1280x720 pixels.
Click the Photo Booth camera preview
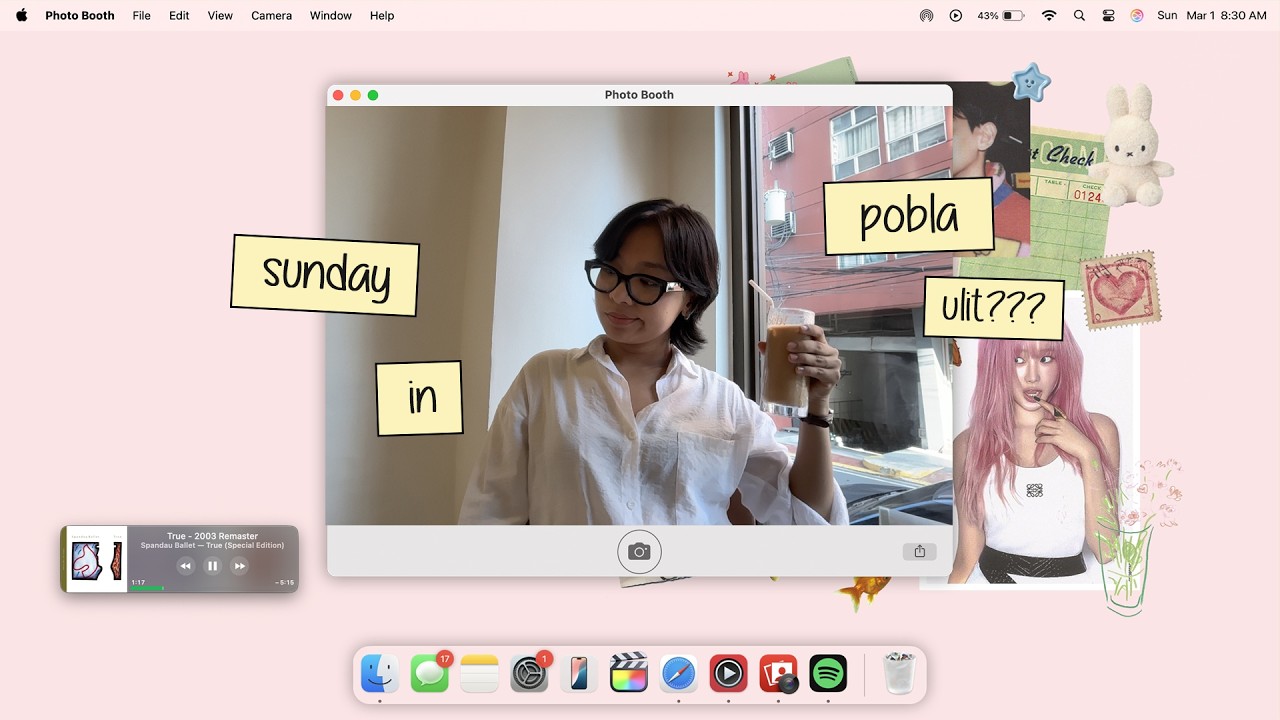click(639, 315)
